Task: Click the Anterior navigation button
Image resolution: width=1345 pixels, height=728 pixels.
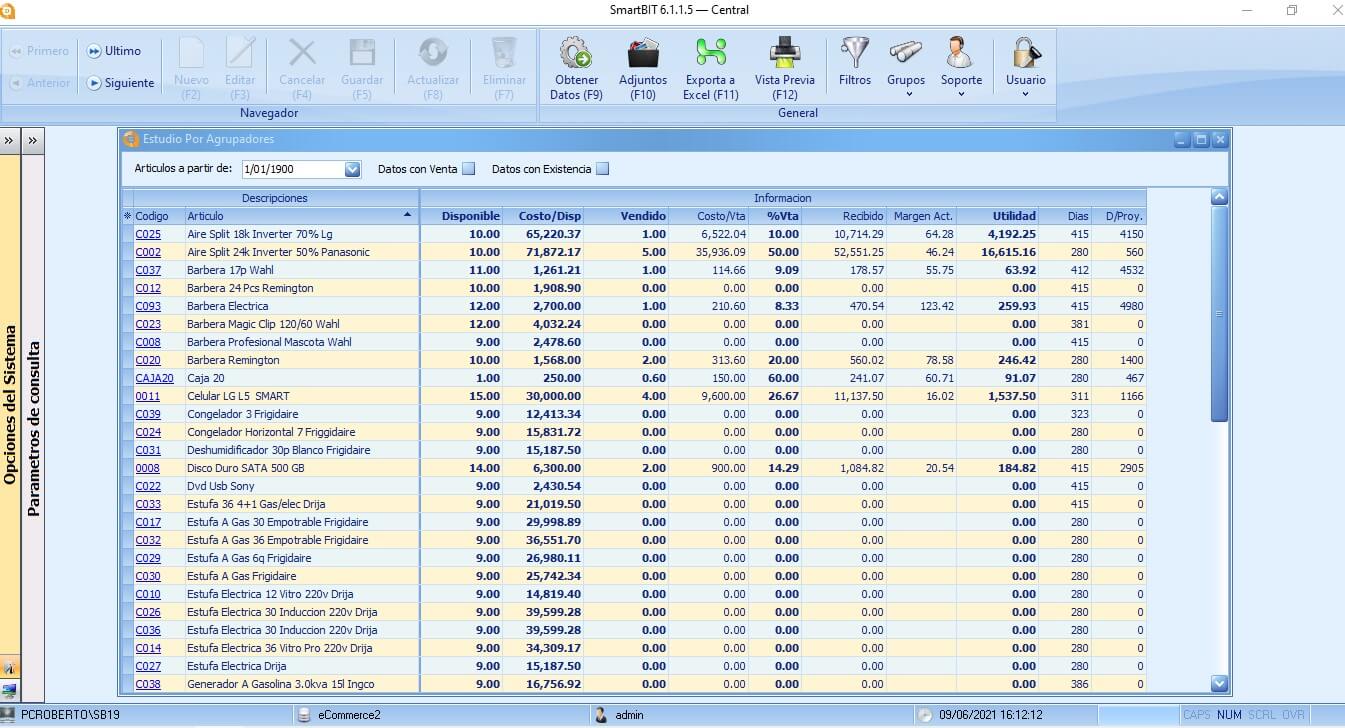Action: tap(40, 83)
